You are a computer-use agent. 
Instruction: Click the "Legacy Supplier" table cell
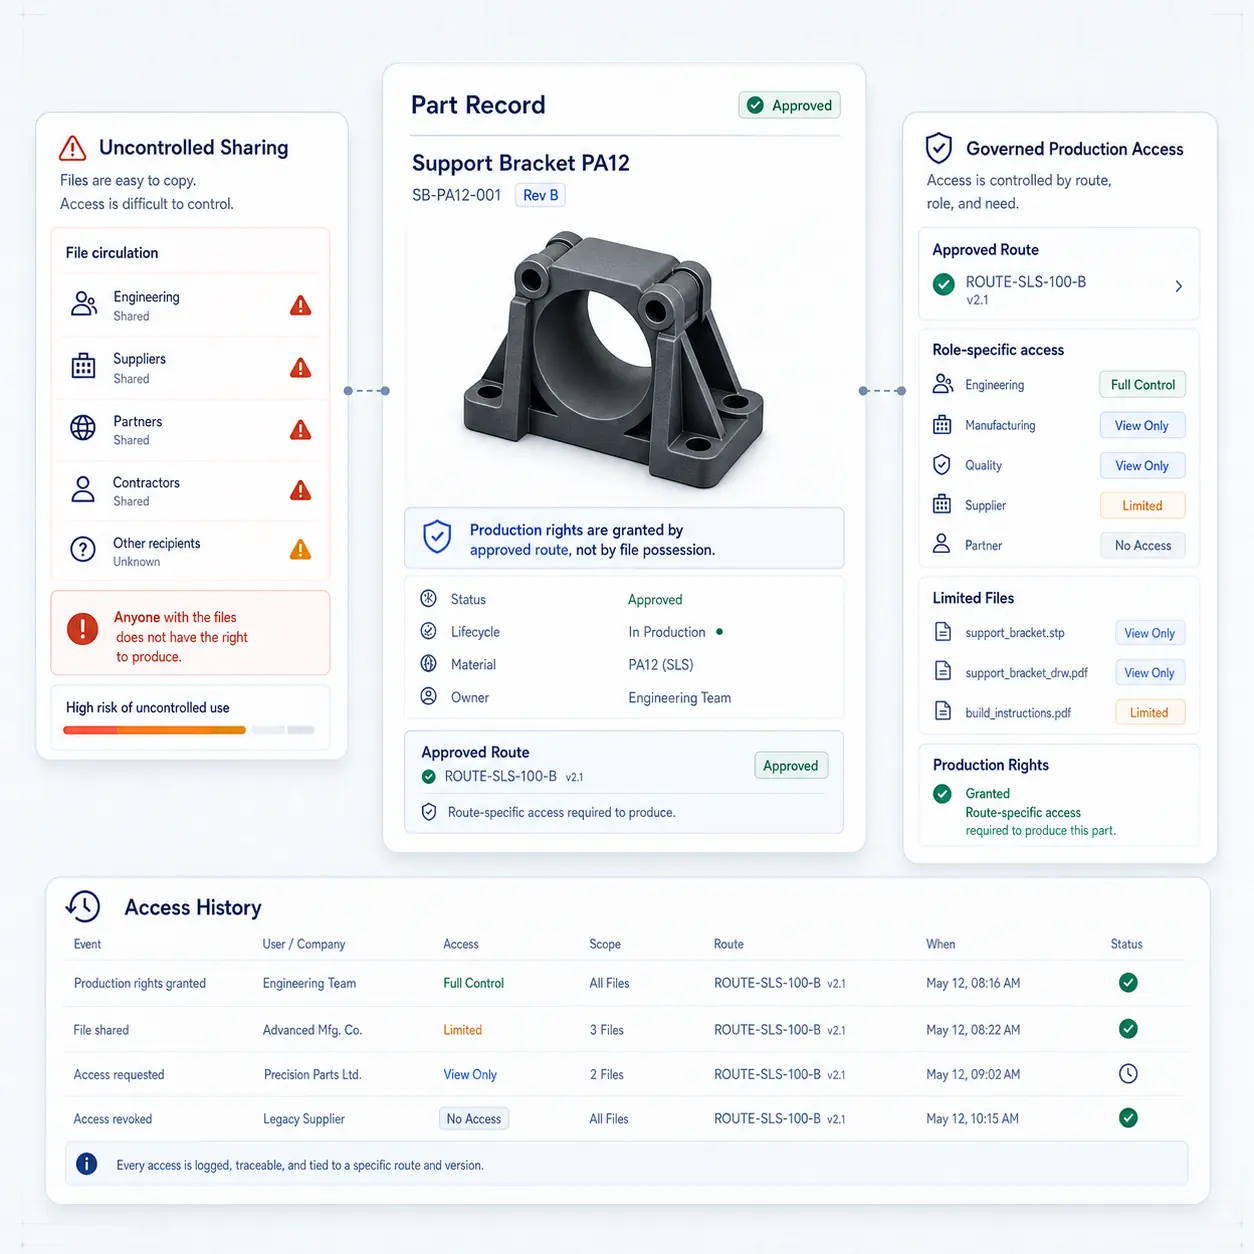pyautogui.click(x=304, y=1119)
